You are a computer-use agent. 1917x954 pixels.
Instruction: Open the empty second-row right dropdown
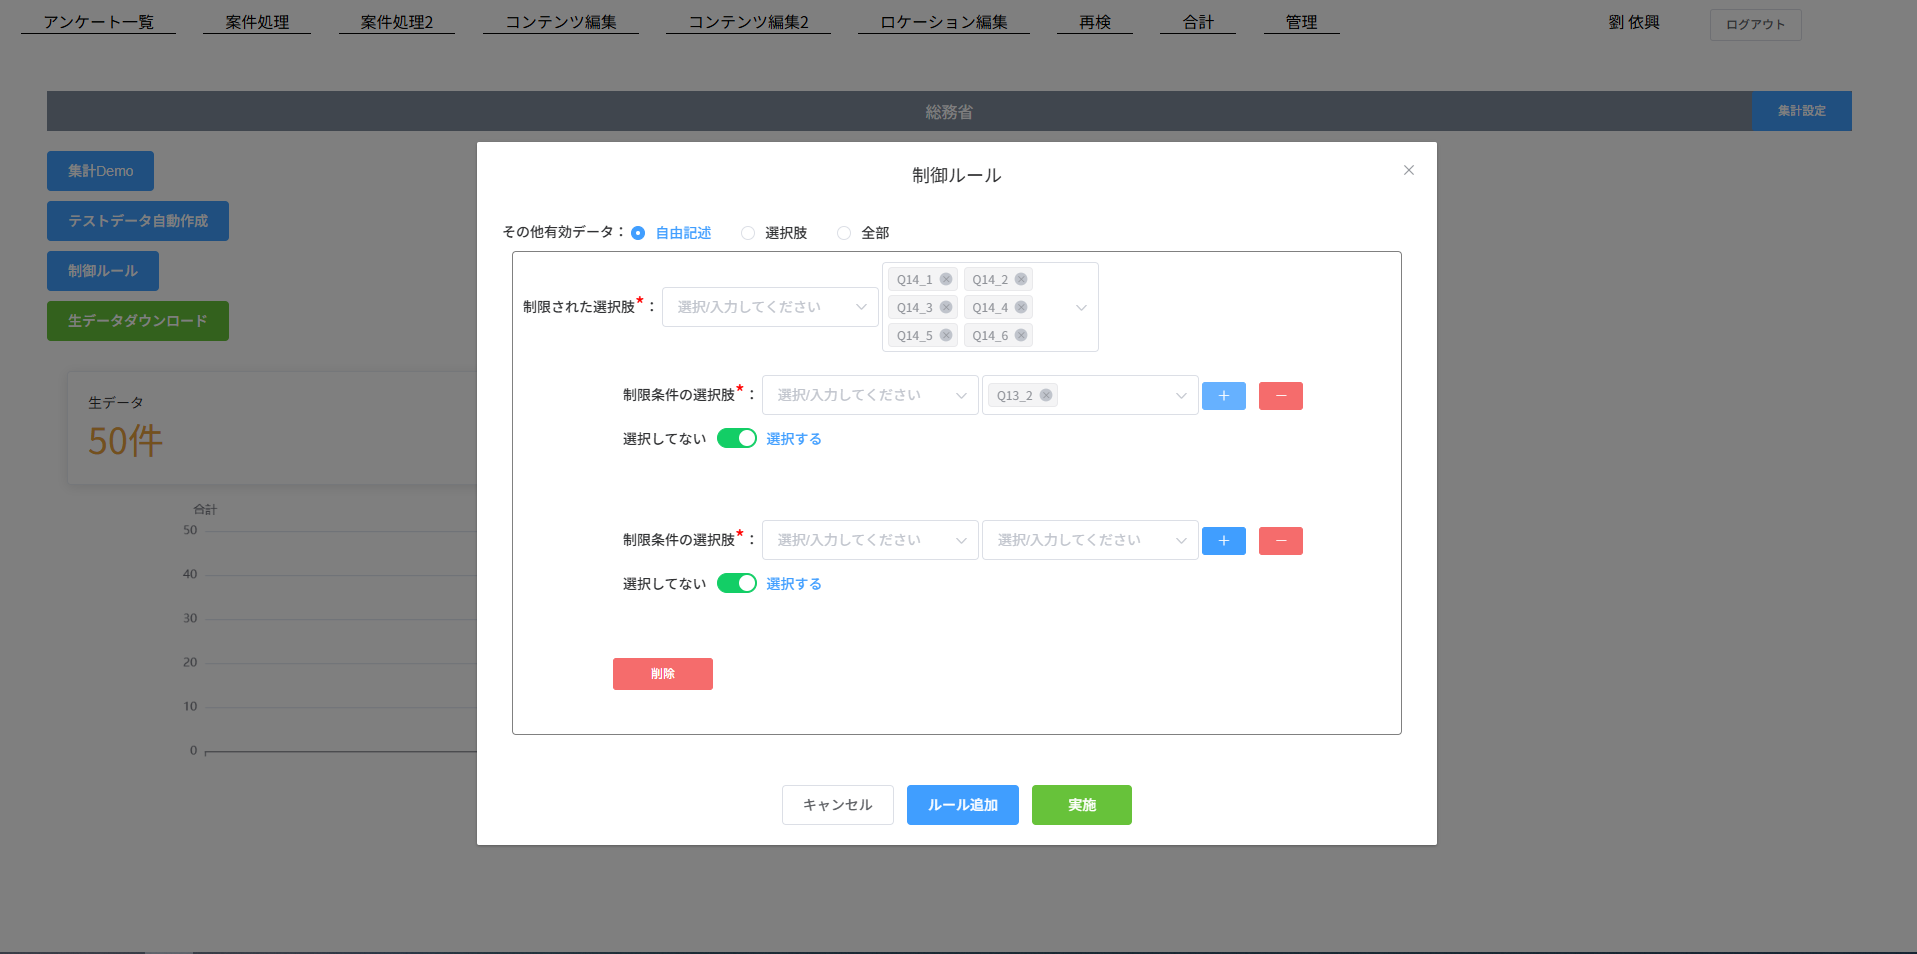[1089, 540]
